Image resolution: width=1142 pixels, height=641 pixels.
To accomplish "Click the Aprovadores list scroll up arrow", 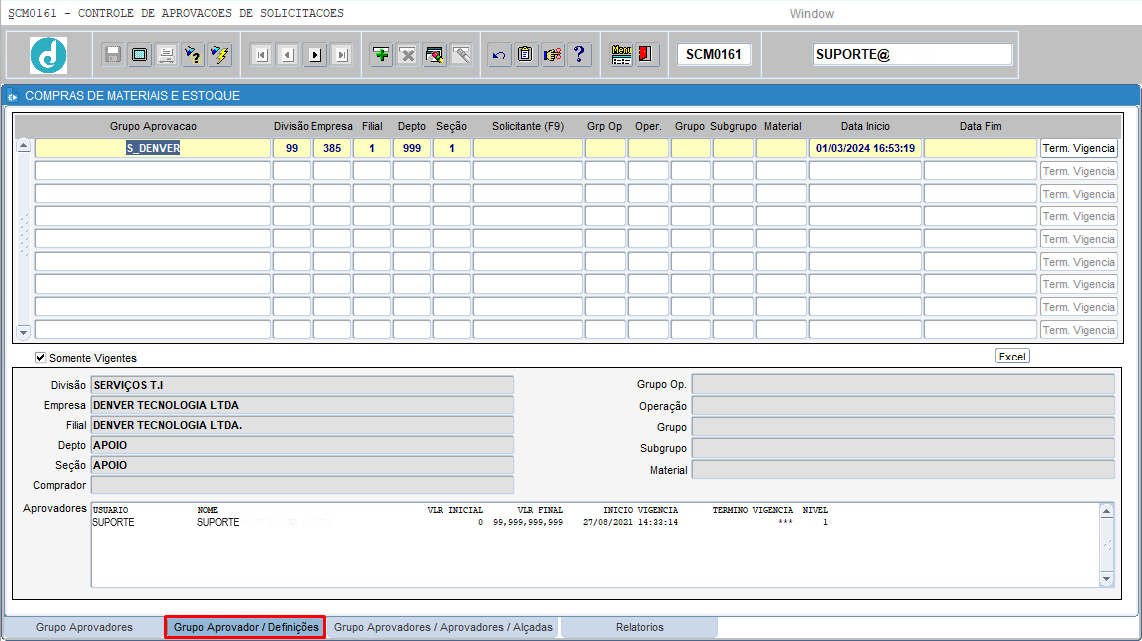I will [1106, 511].
